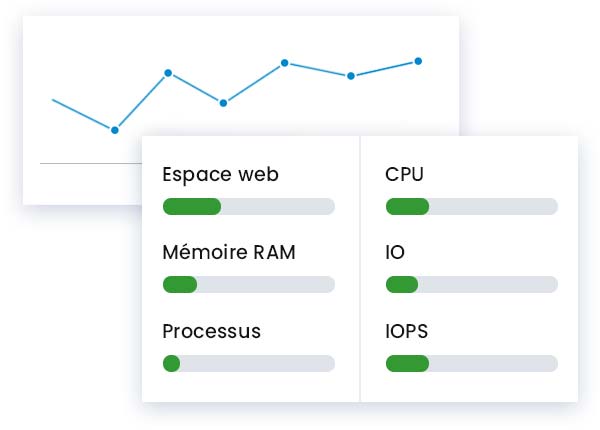
Task: Click the Mémoire RAM usage bar
Action: click(248, 285)
